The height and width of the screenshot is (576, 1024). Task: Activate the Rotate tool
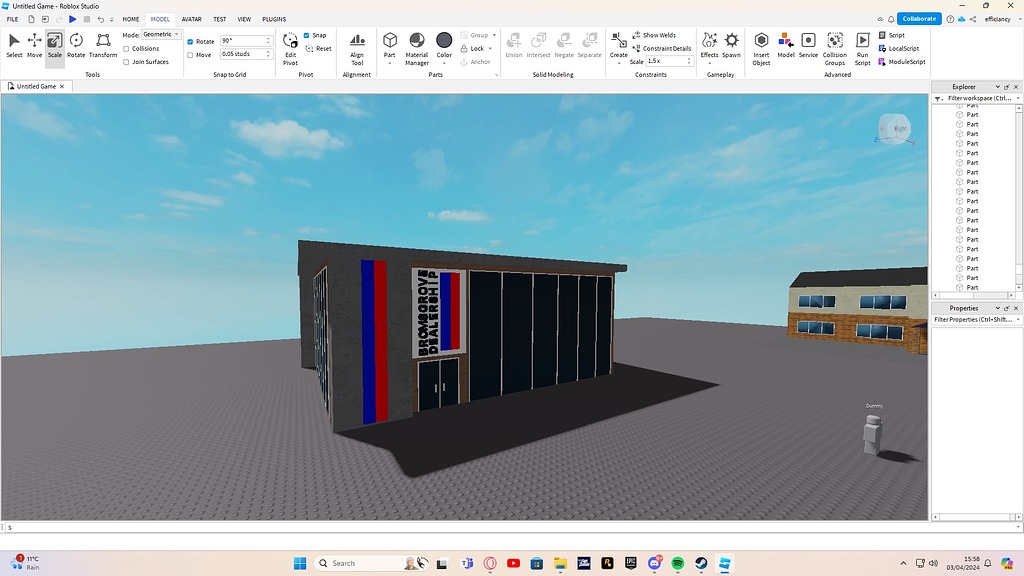coord(76,42)
